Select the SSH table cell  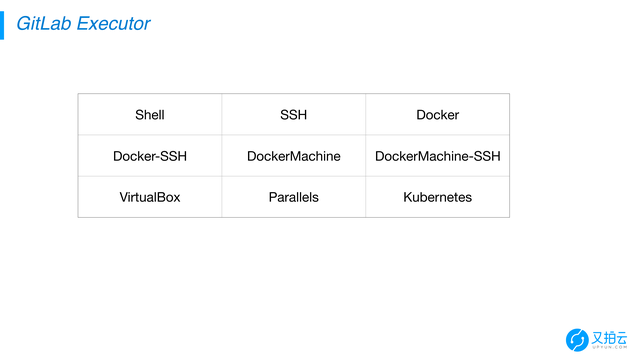pos(293,115)
